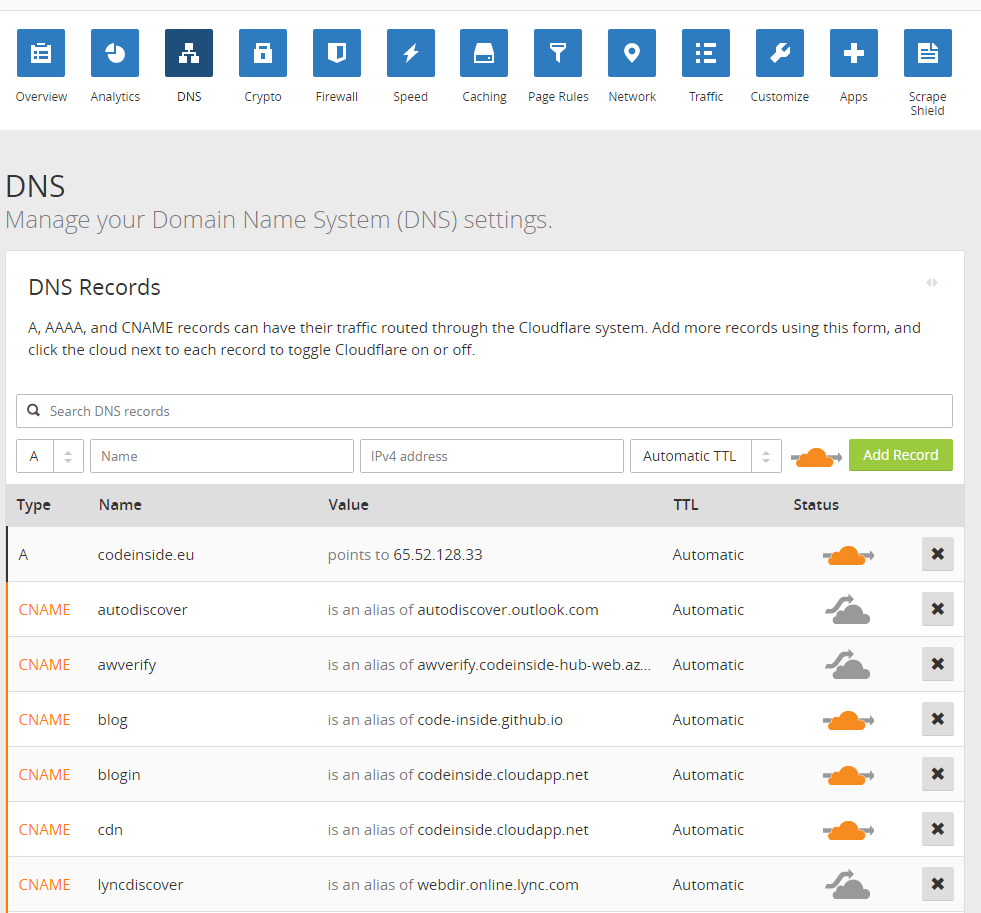Image resolution: width=981 pixels, height=913 pixels.
Task: Open the Traffic list icon
Action: pos(706,53)
